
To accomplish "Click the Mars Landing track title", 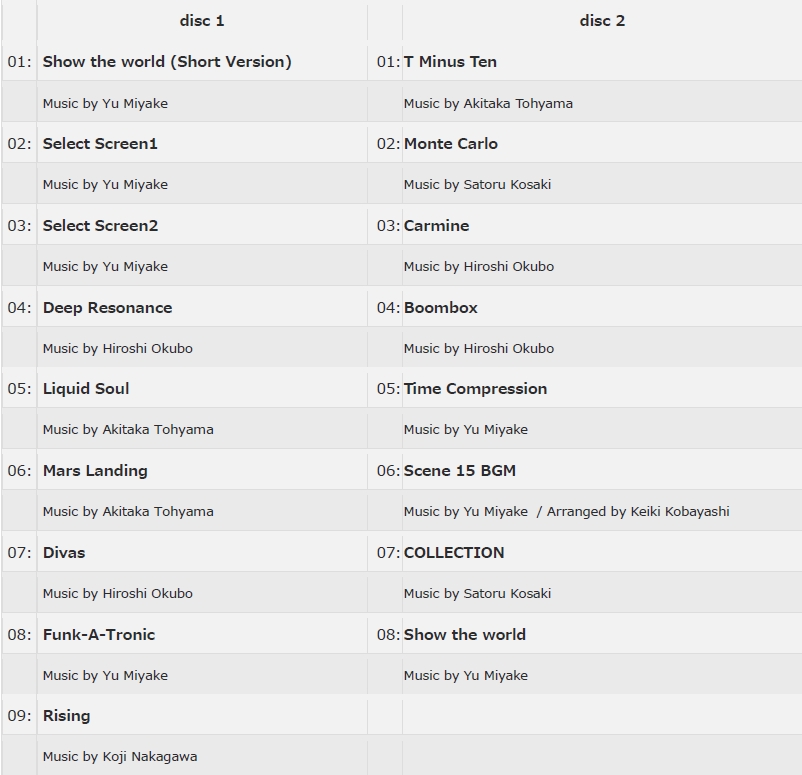I will (x=95, y=471).
